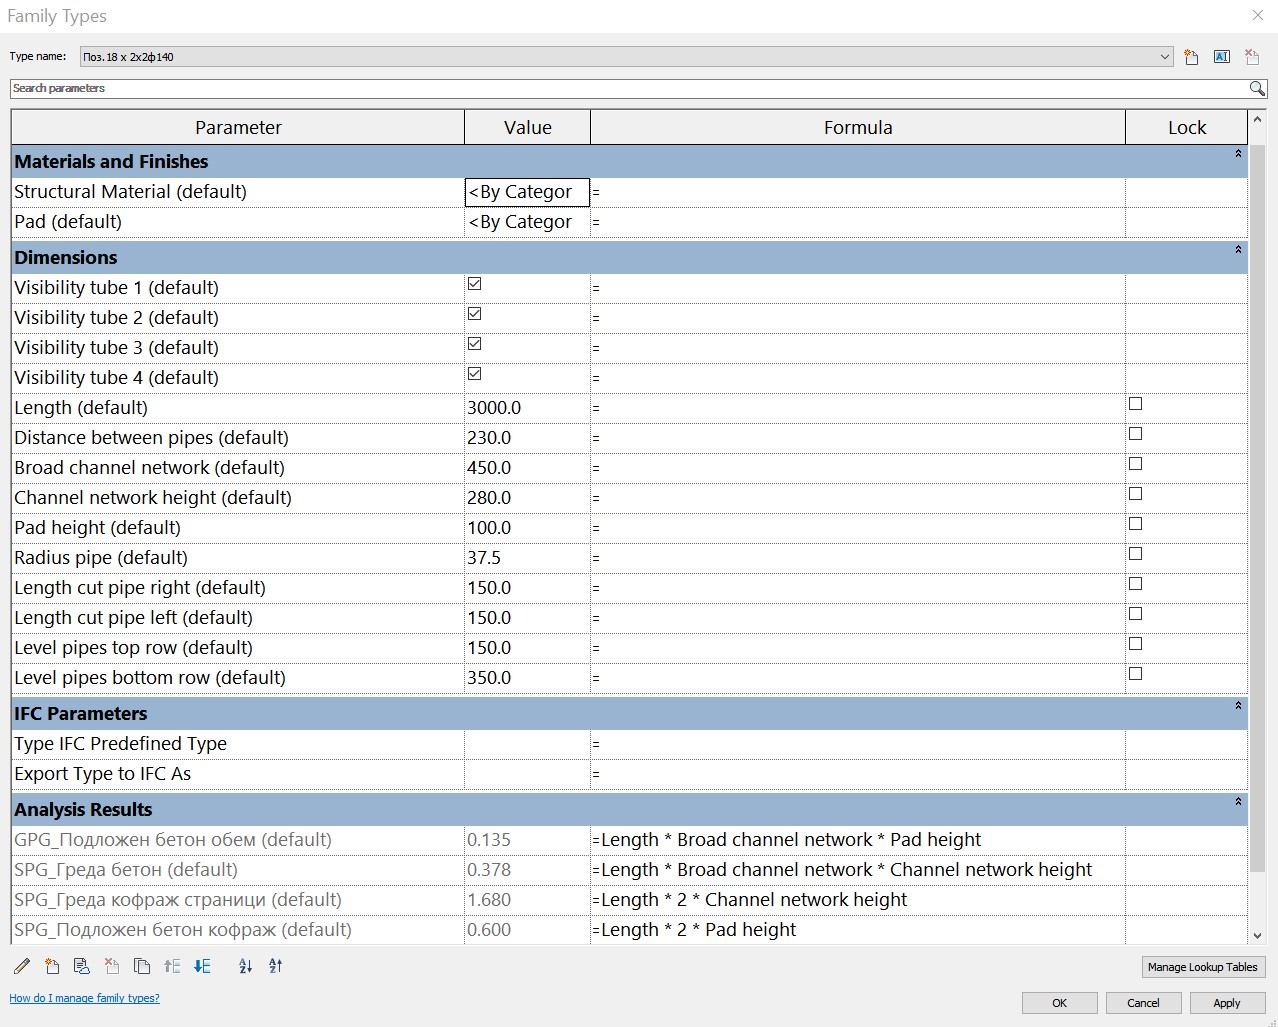The image size is (1278, 1027).
Task: Enable lock for Radius pipe
Action: point(1135,554)
